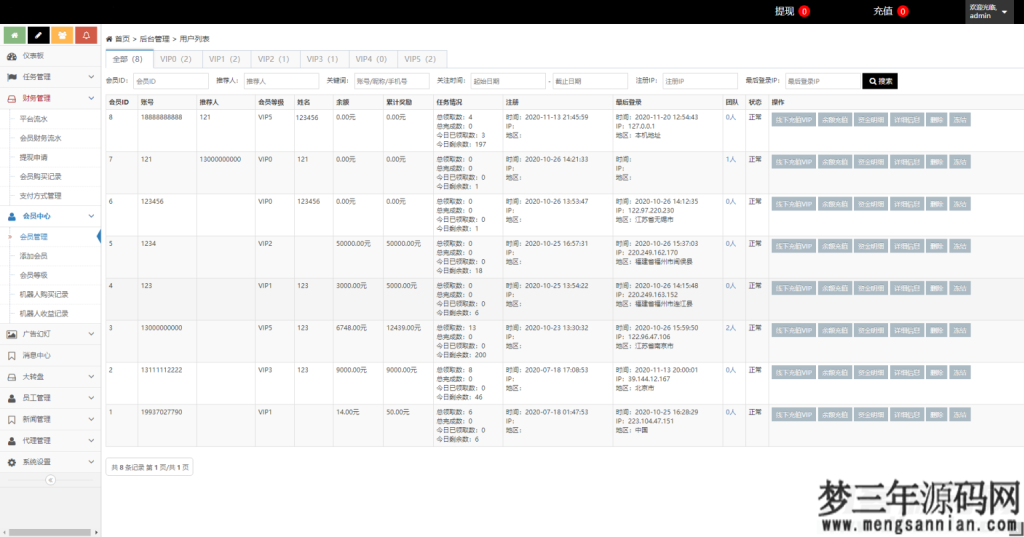Click 详细信息 for account 19937027790

[906, 415]
